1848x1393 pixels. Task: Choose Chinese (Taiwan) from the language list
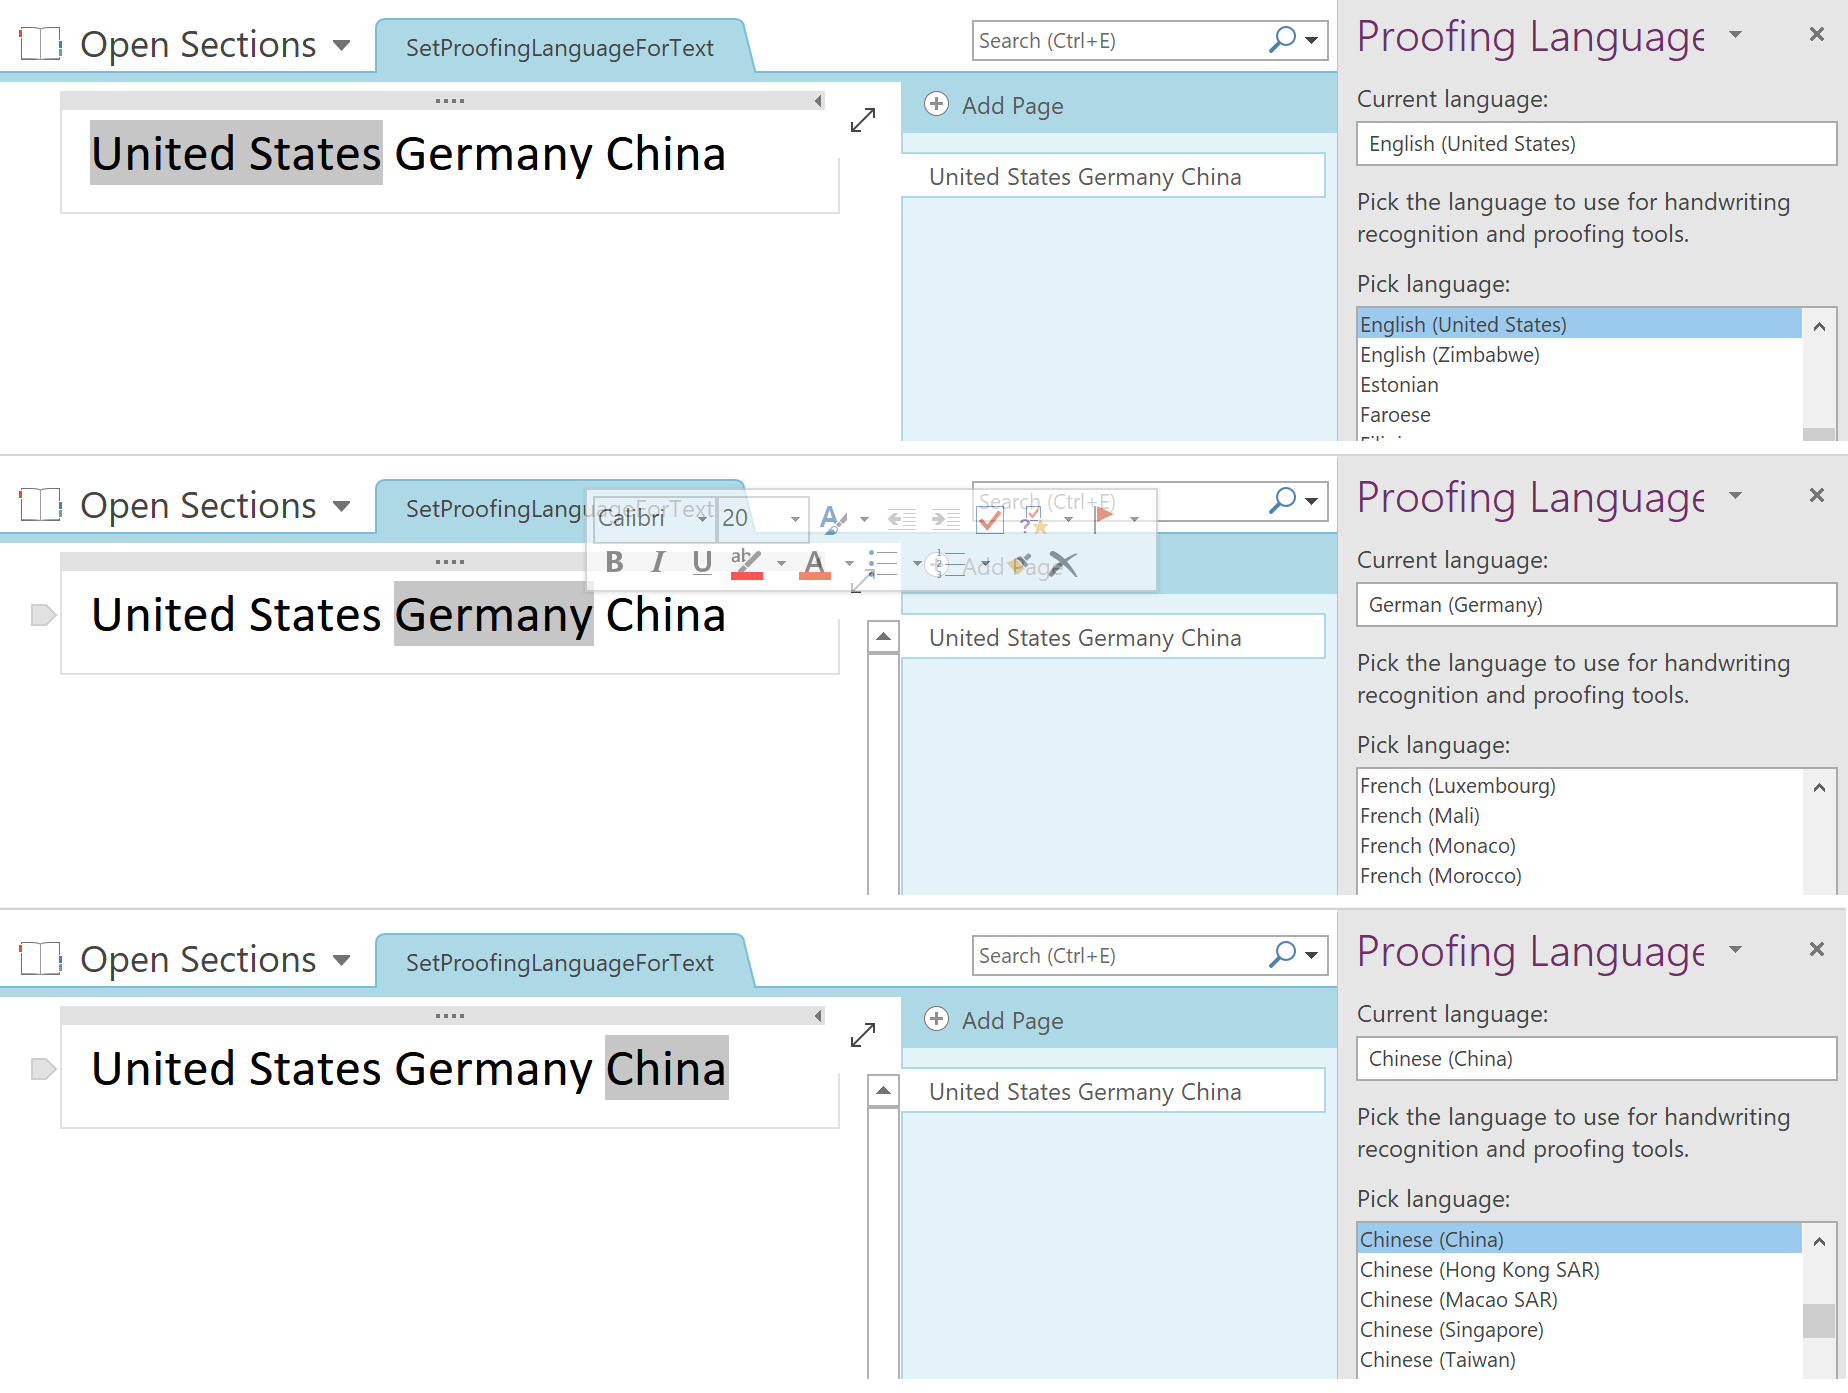pyautogui.click(x=1437, y=1360)
